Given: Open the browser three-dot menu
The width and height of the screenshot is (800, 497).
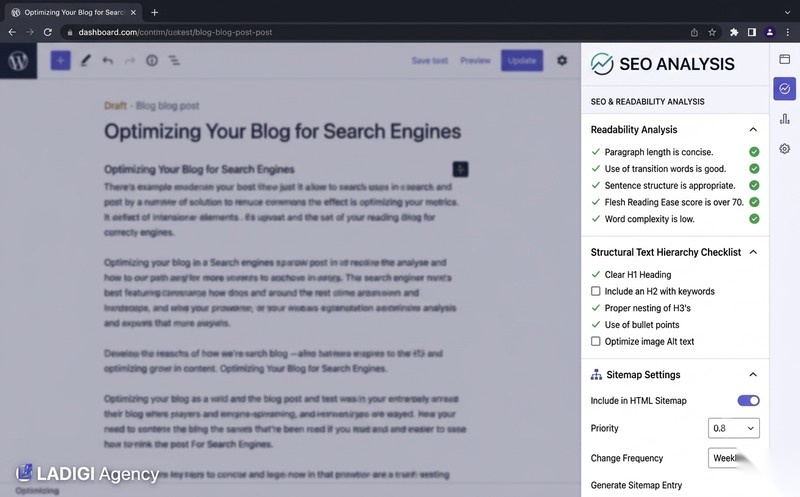Looking at the screenshot, I should pyautogui.click(x=788, y=32).
